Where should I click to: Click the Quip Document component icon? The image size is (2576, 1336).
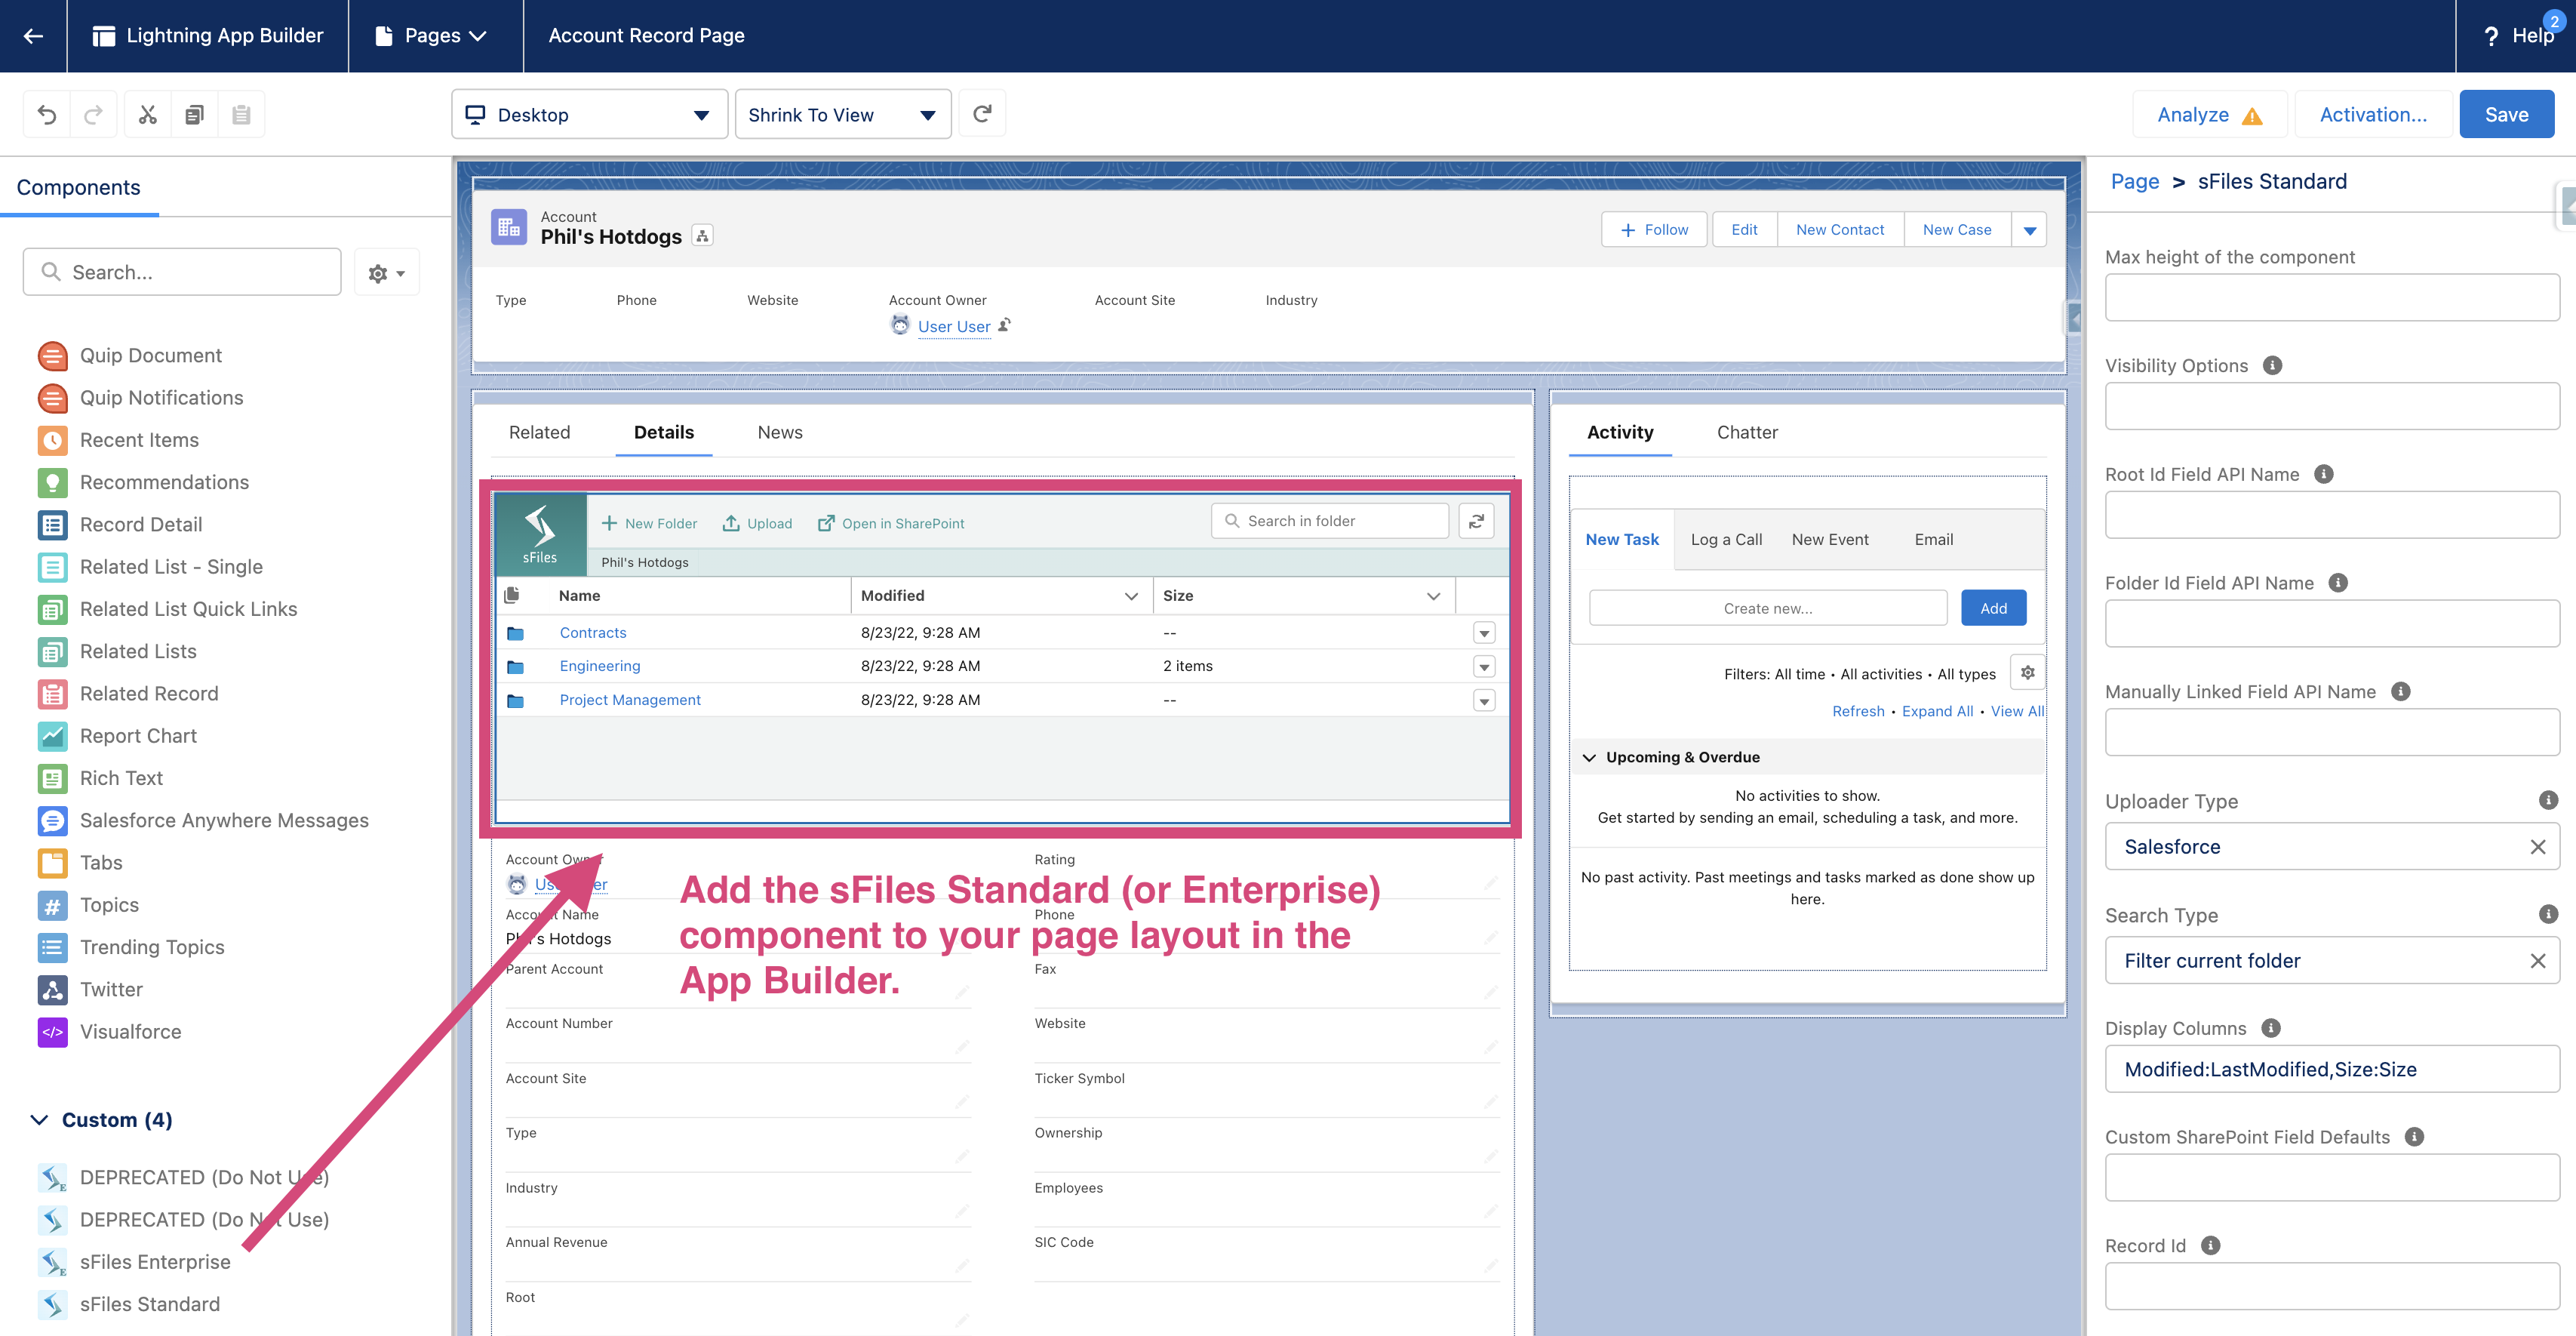[x=52, y=356]
